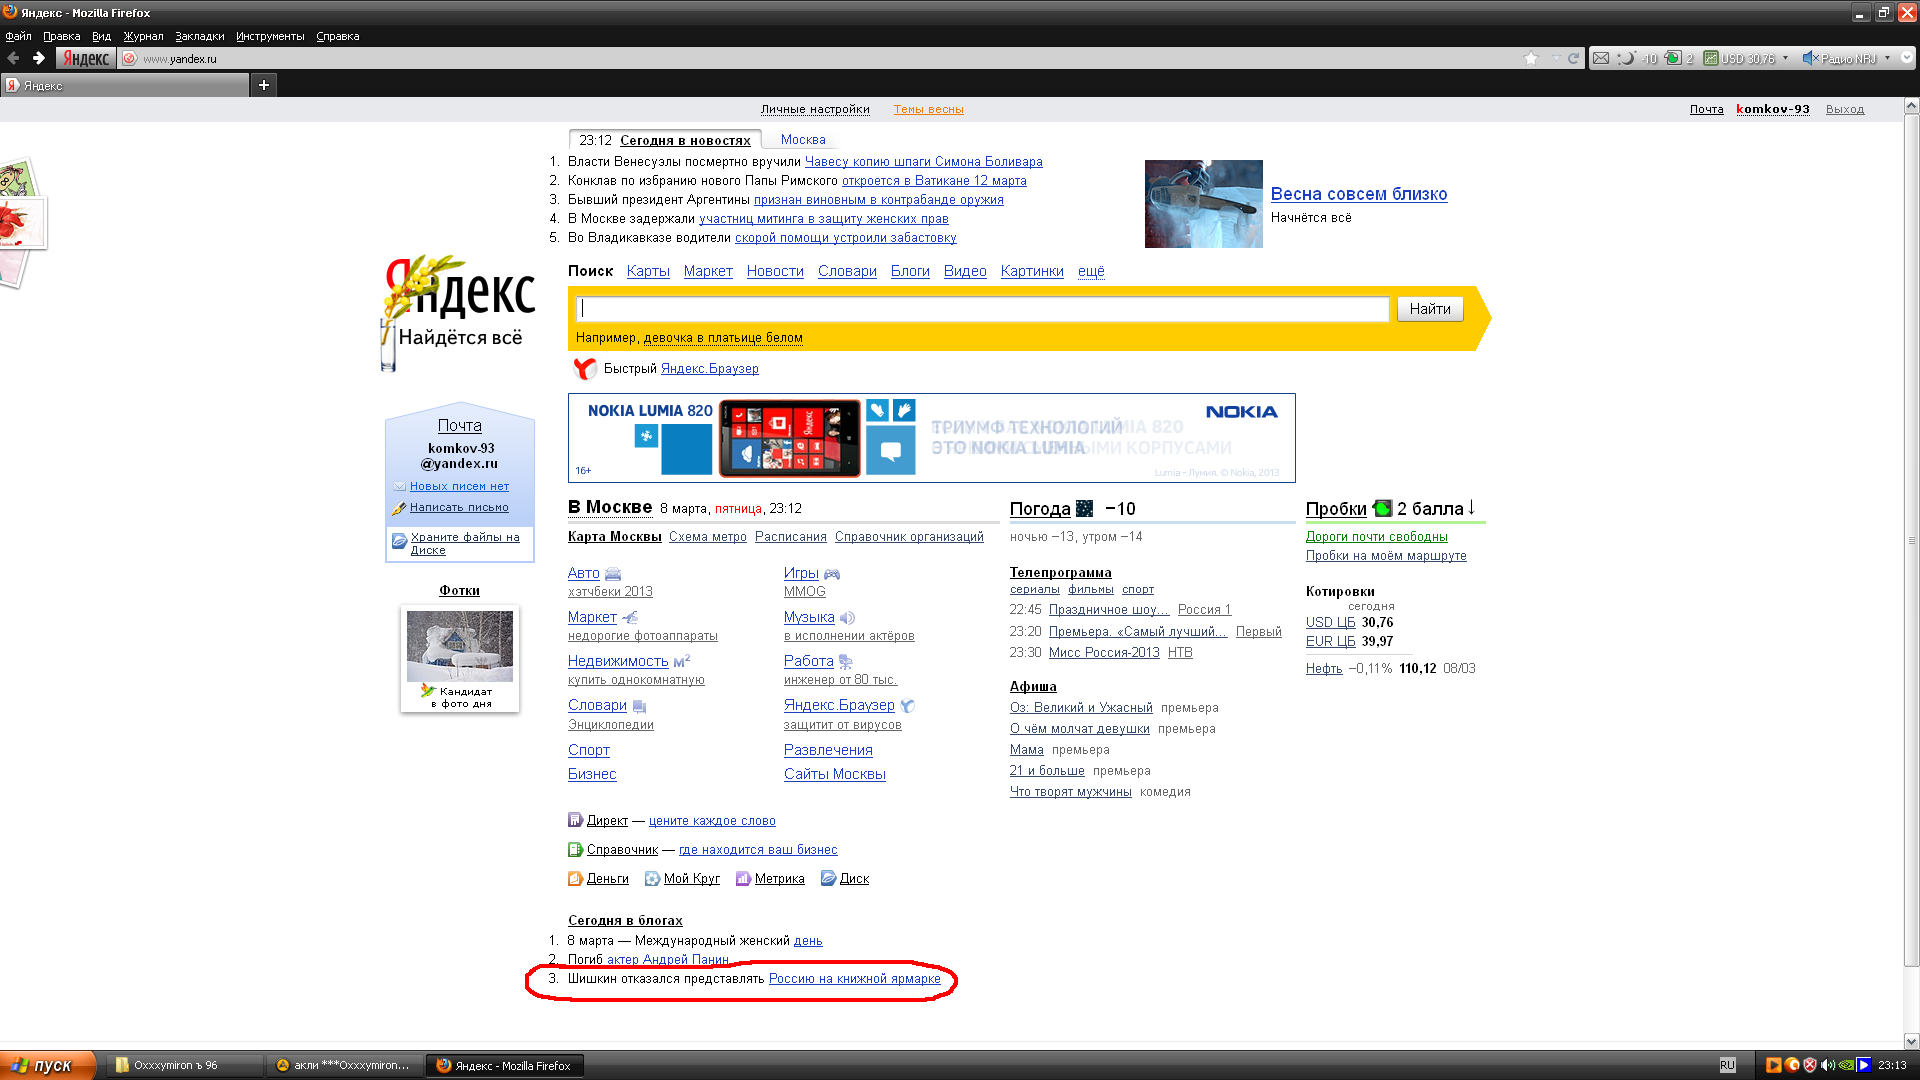Go forward with the browser forward arrow
Screen dimensions: 1920x1080
coord(39,58)
